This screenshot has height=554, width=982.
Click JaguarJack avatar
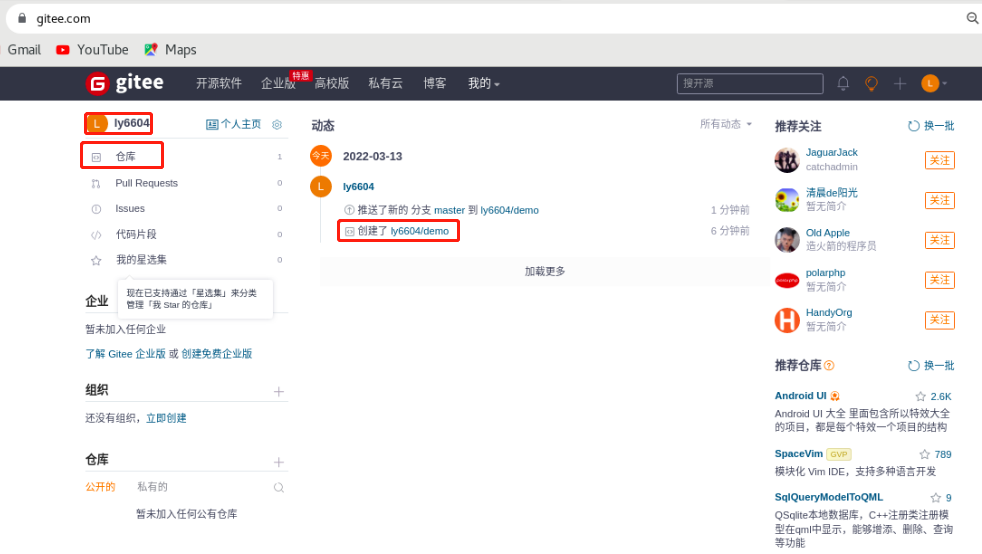(787, 160)
